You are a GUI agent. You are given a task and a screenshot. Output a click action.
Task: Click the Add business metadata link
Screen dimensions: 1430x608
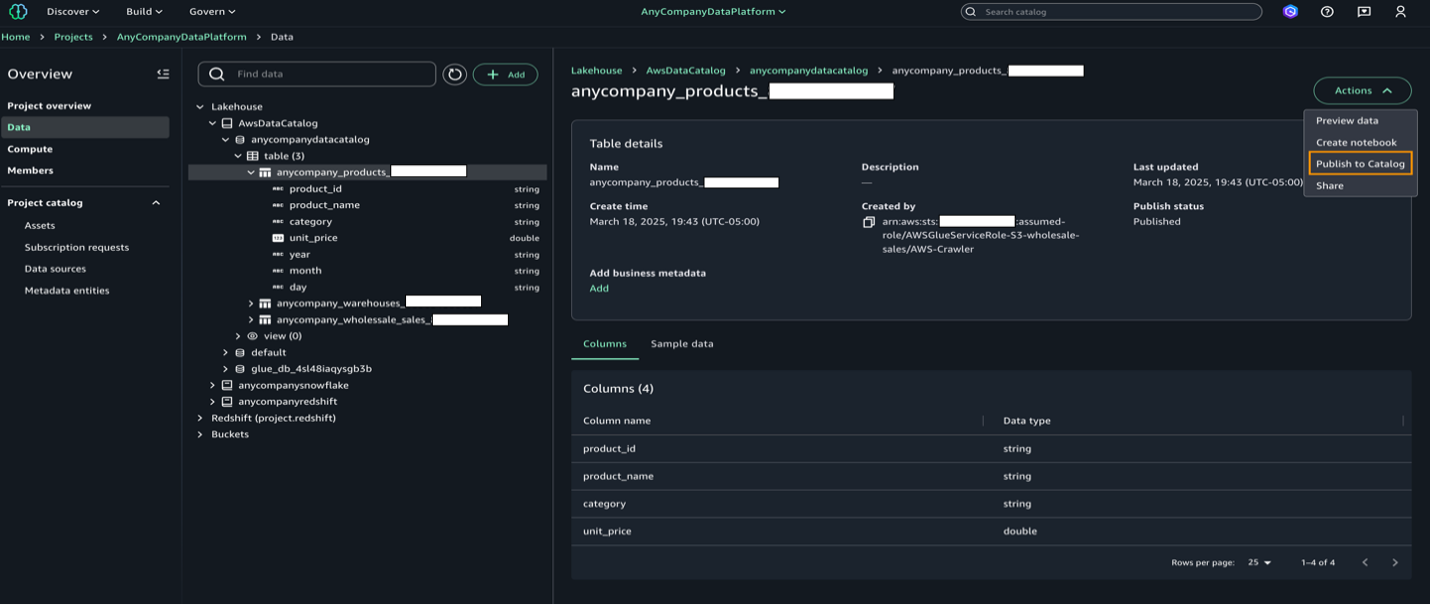pos(598,289)
